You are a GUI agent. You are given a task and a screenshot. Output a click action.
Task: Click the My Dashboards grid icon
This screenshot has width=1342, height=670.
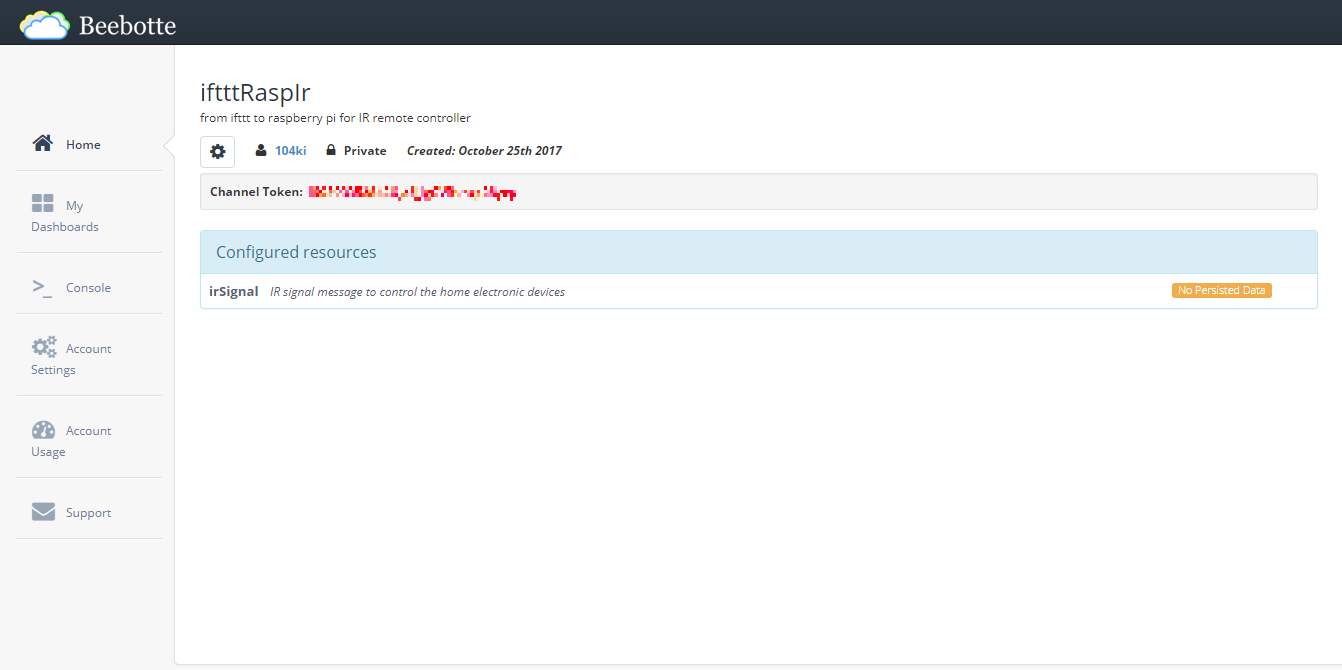[x=42, y=204]
